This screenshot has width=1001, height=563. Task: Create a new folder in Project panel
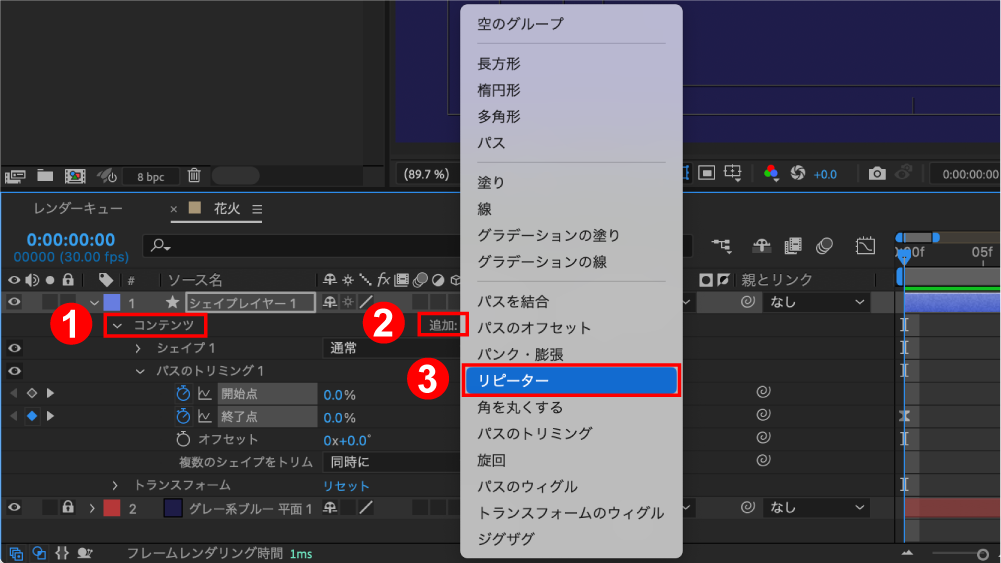pyautogui.click(x=45, y=175)
